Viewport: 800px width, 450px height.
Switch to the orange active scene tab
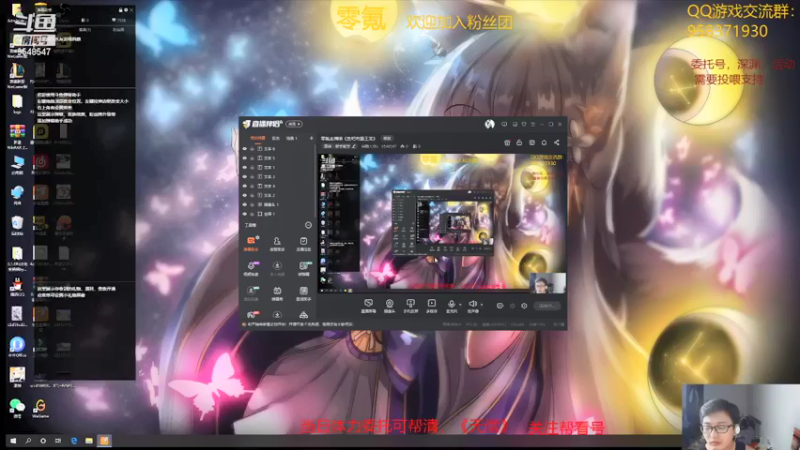(x=258, y=138)
